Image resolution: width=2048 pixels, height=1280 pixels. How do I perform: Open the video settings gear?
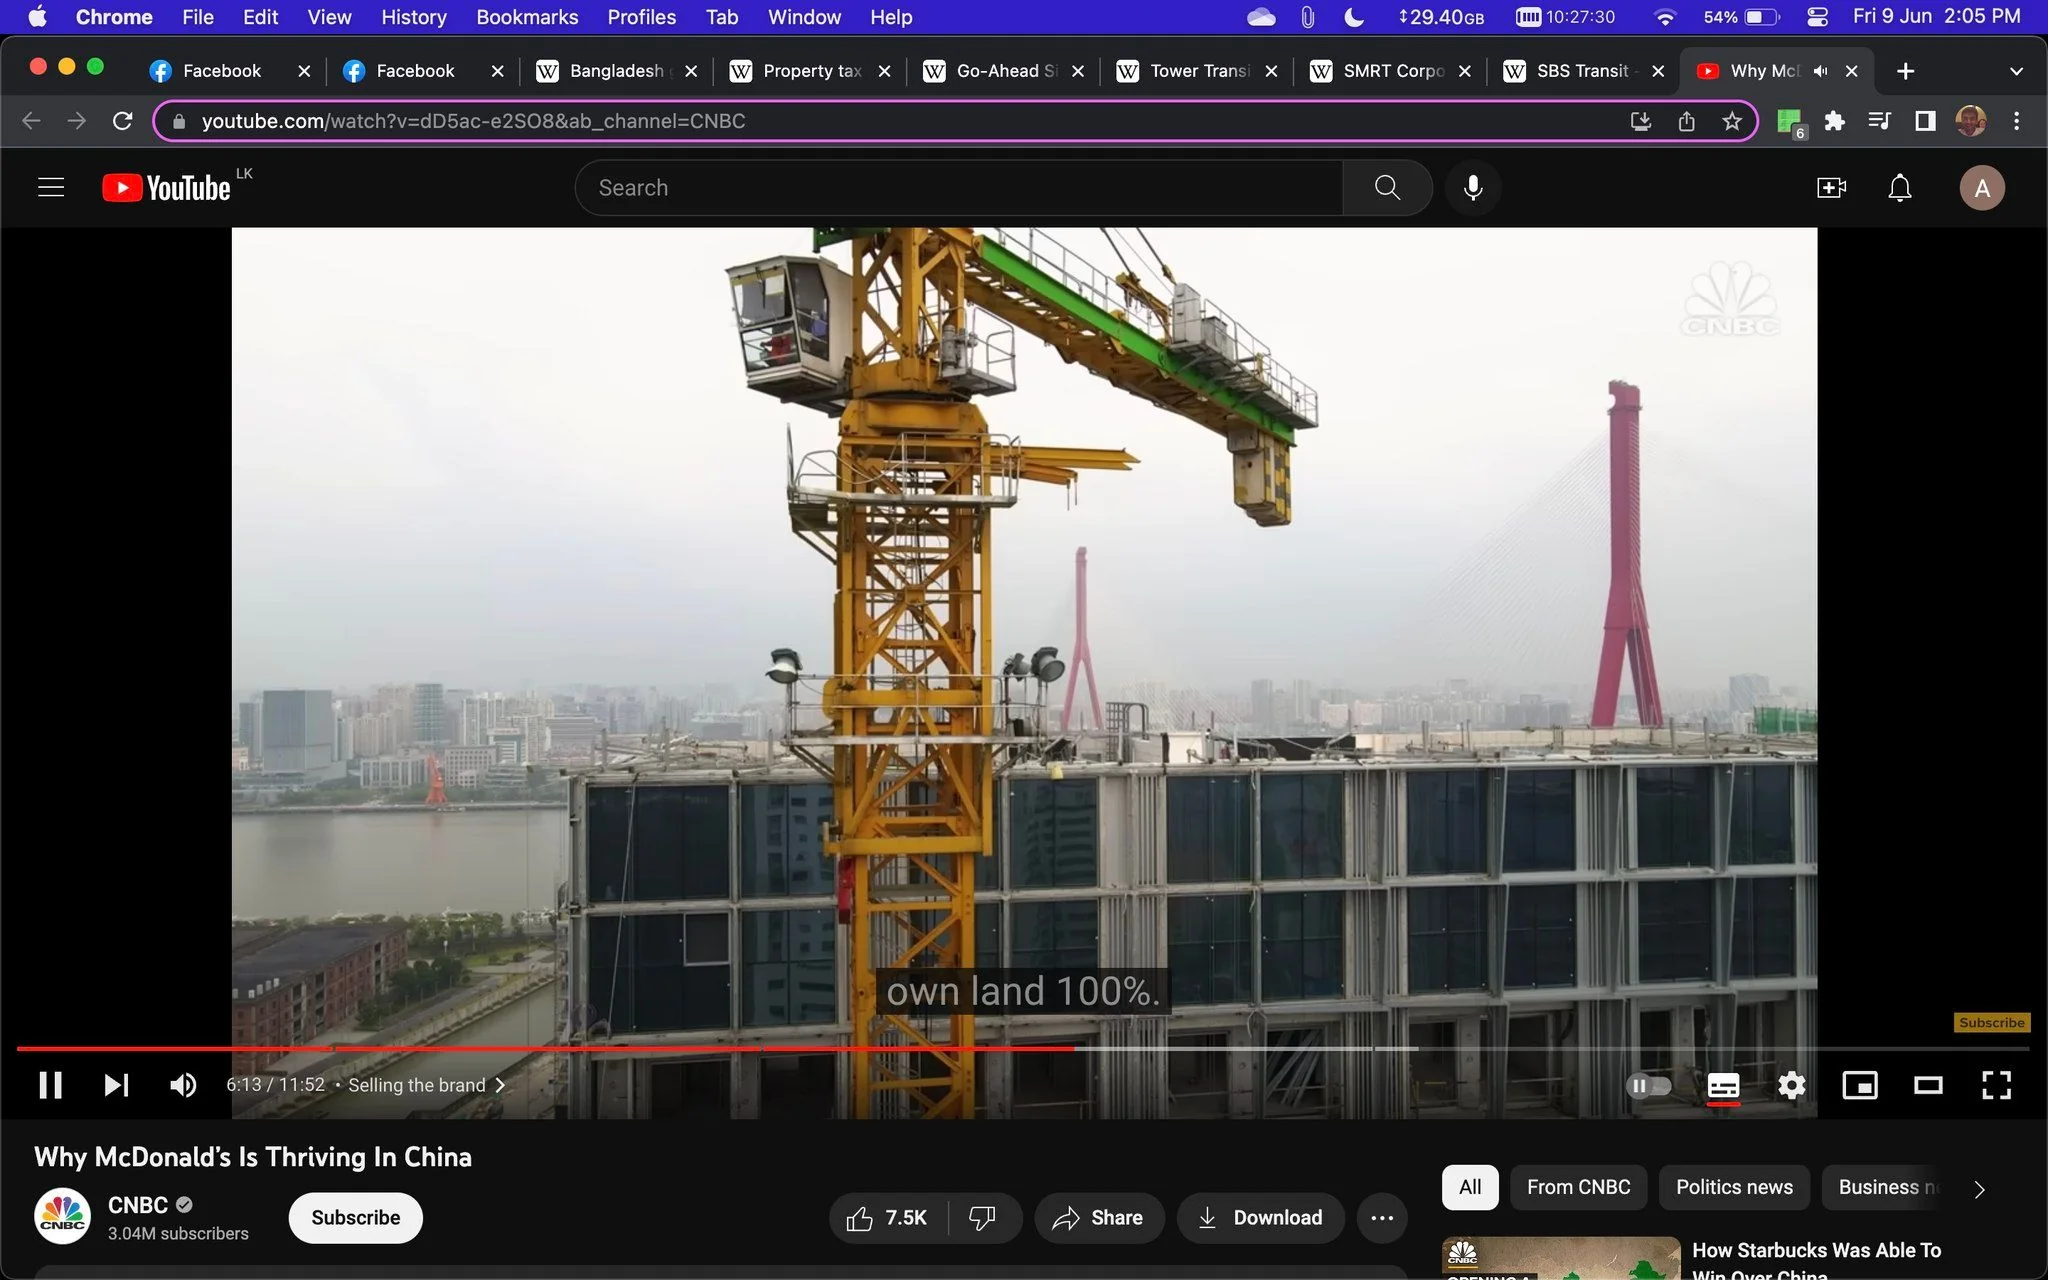(1792, 1085)
